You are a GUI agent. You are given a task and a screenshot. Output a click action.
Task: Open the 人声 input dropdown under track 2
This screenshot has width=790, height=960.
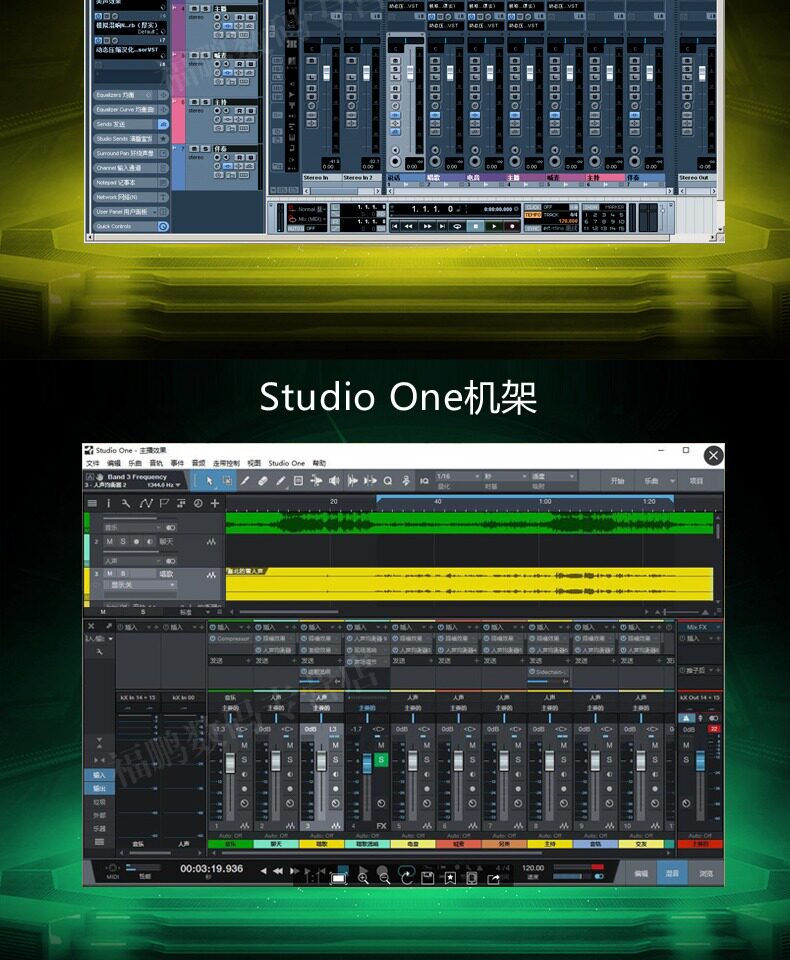click(x=132, y=561)
